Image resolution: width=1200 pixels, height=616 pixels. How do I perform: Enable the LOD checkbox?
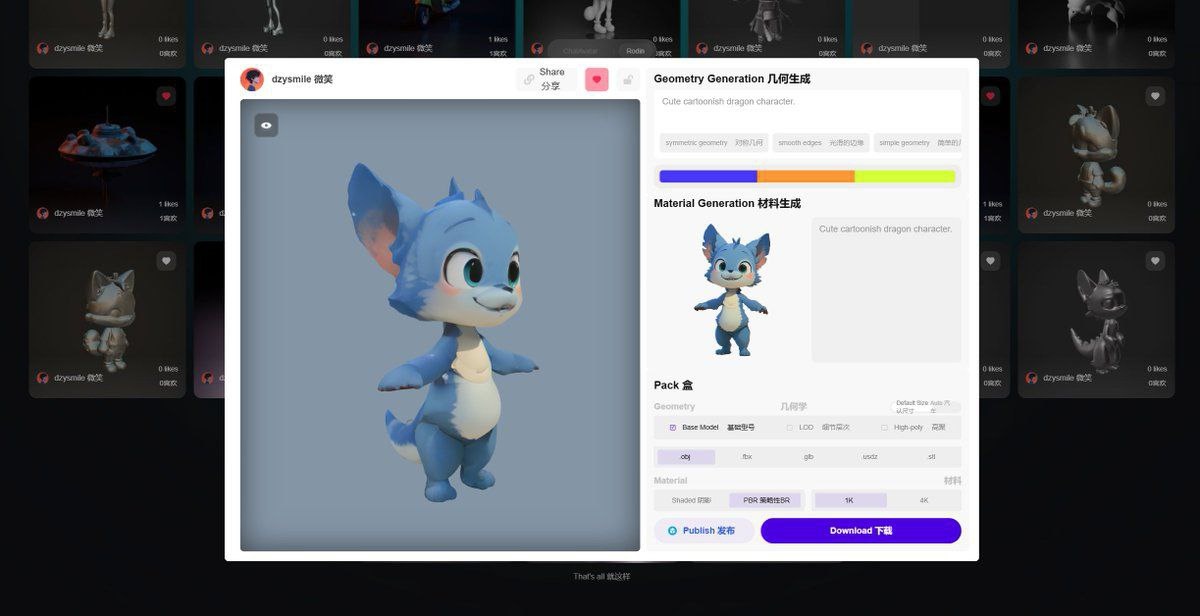coord(789,427)
